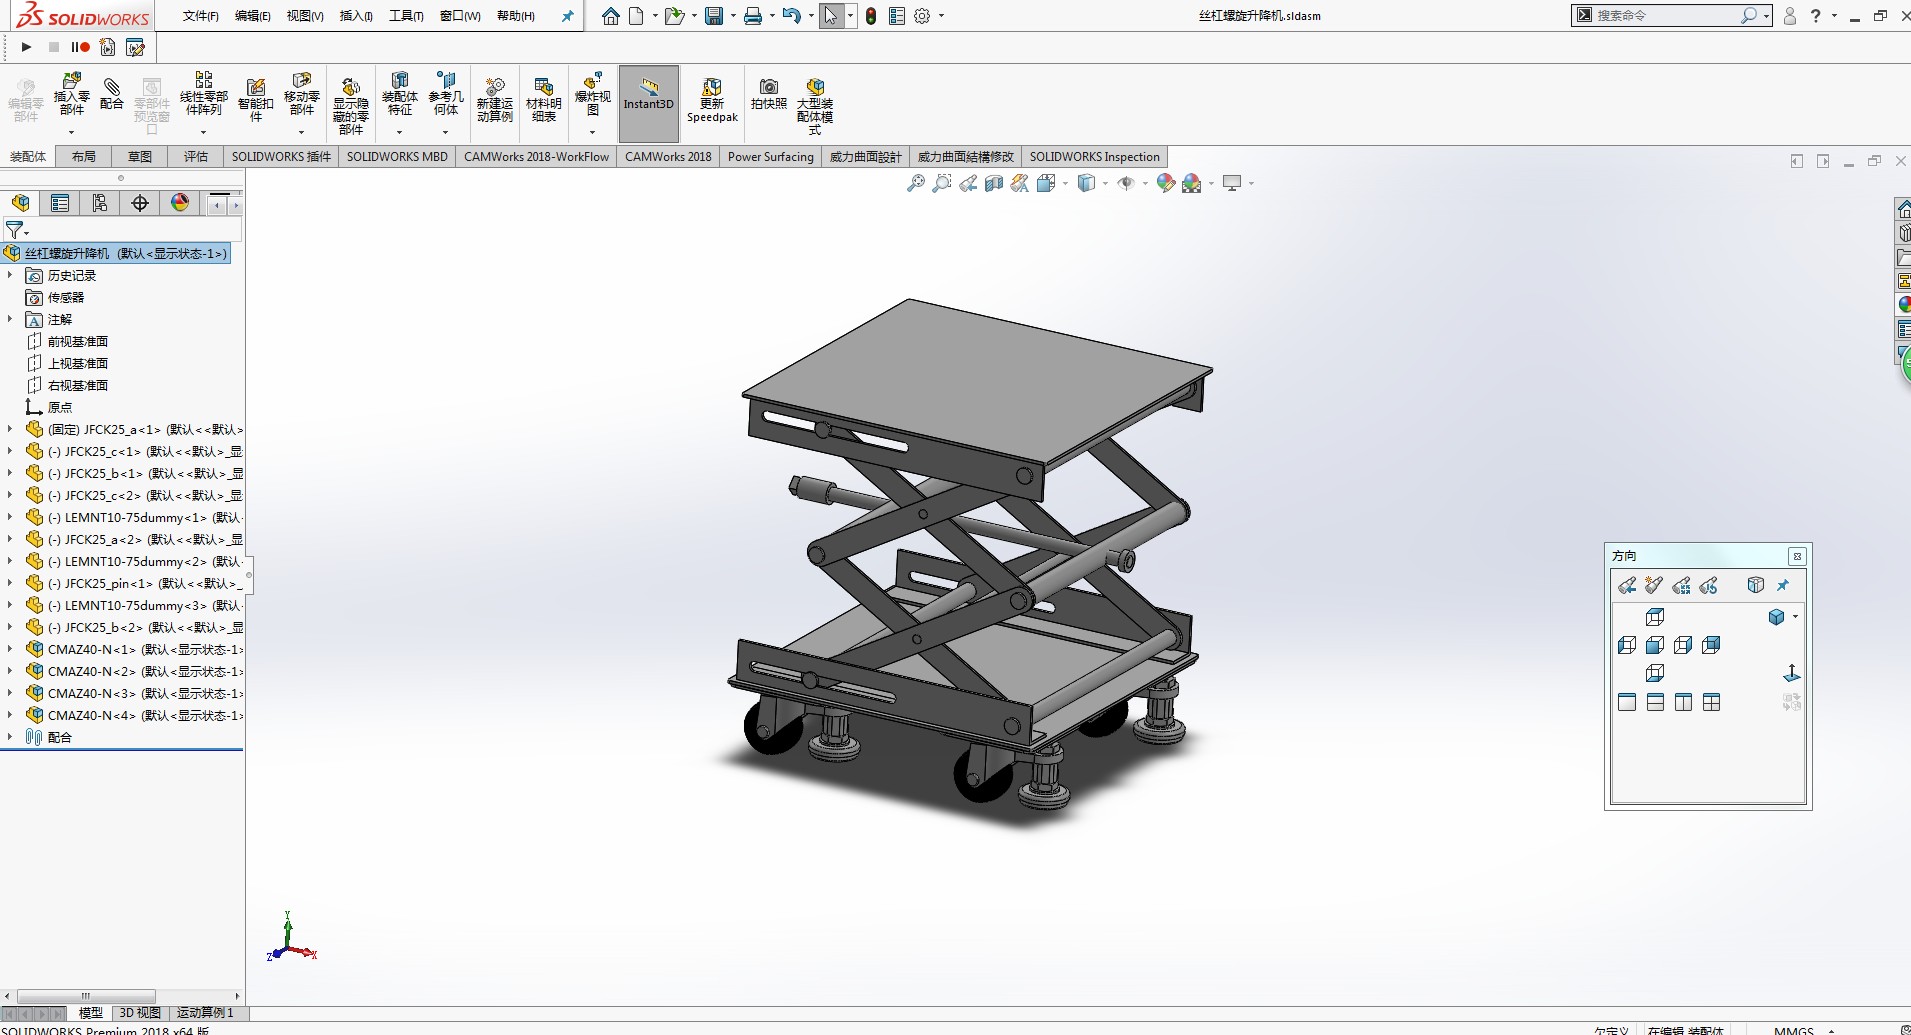This screenshot has width=1911, height=1035.
Task: Expand CMAZ40-N<1> subassembly node
Action: click(10, 649)
